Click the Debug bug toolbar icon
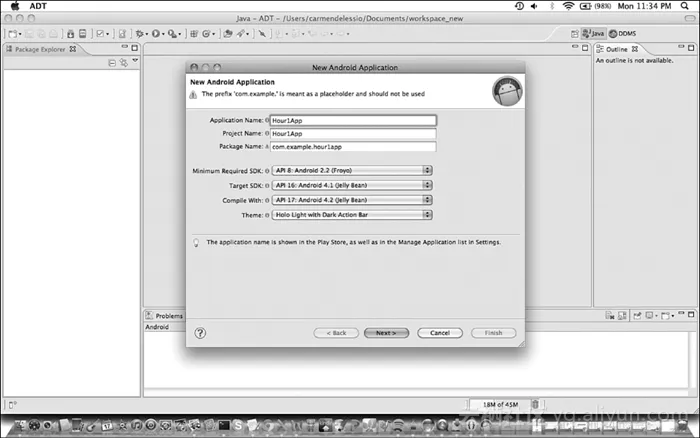The width and height of the screenshot is (700, 438). 140,34
